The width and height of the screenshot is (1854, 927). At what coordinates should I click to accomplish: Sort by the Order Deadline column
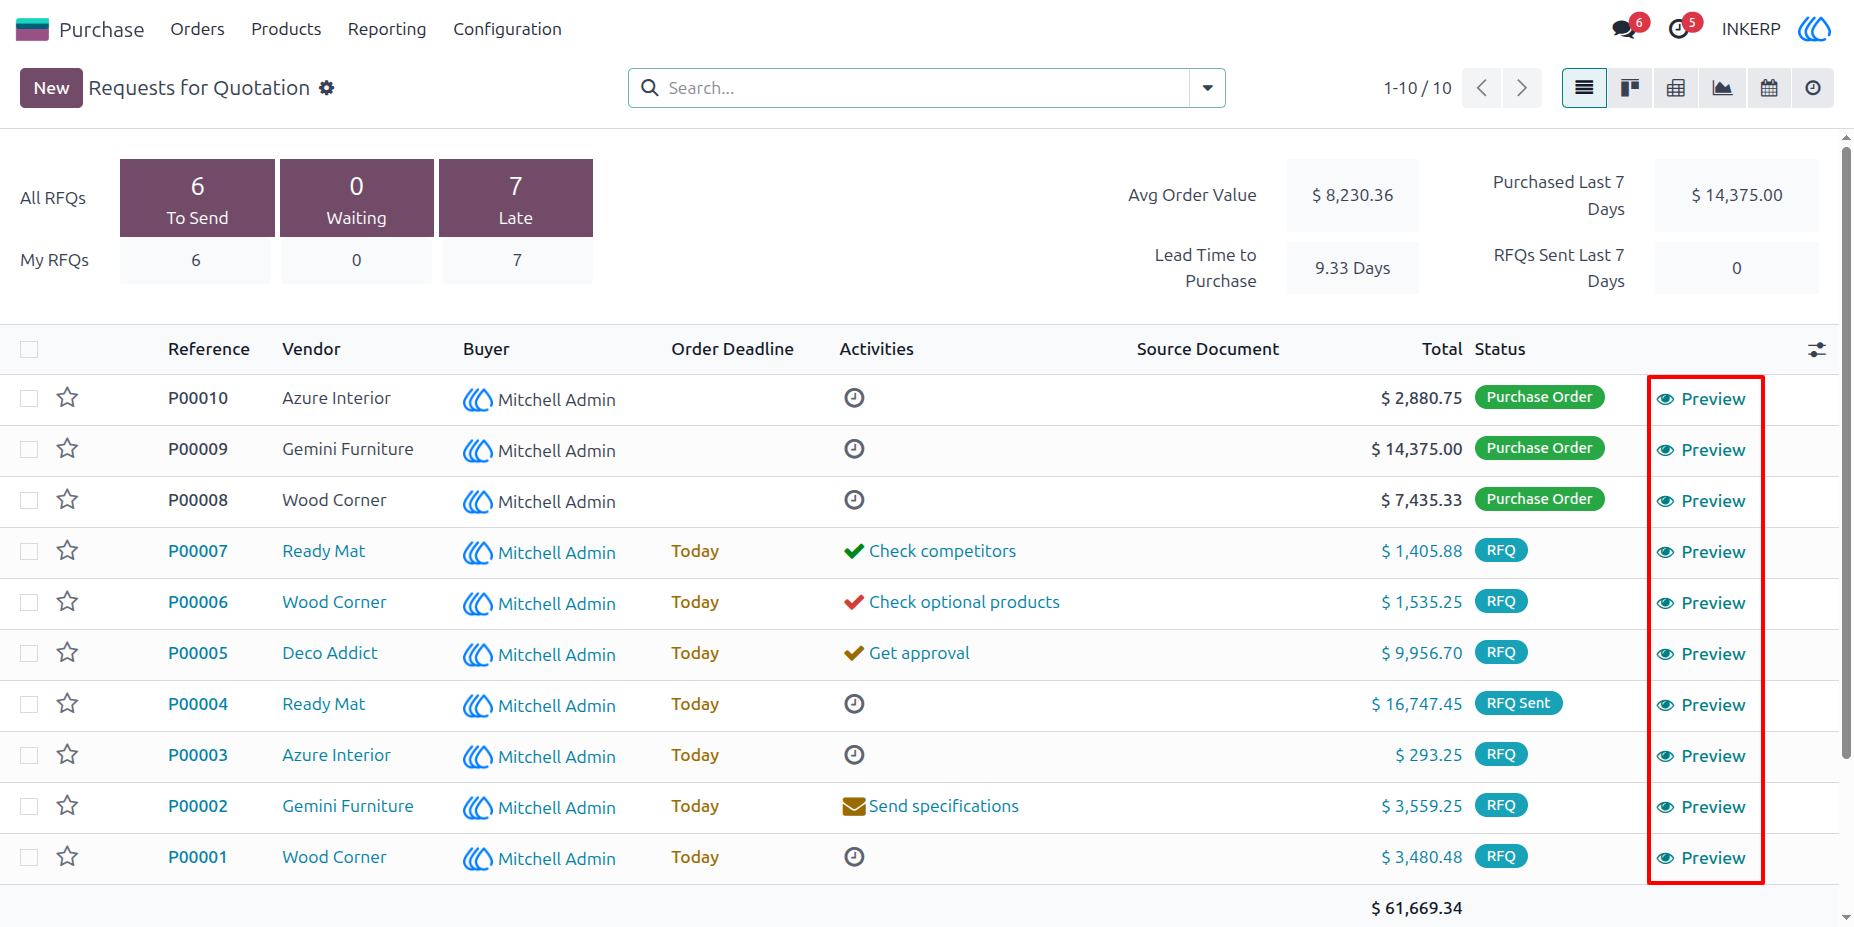click(x=732, y=349)
